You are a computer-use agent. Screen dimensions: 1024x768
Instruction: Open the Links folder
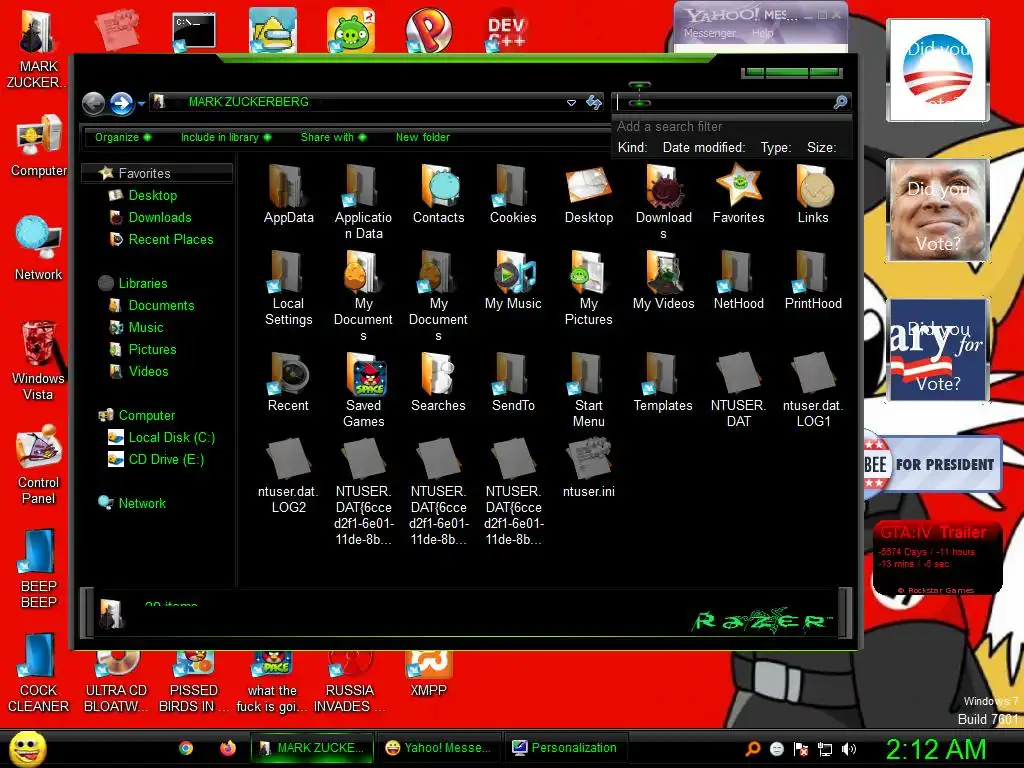813,194
